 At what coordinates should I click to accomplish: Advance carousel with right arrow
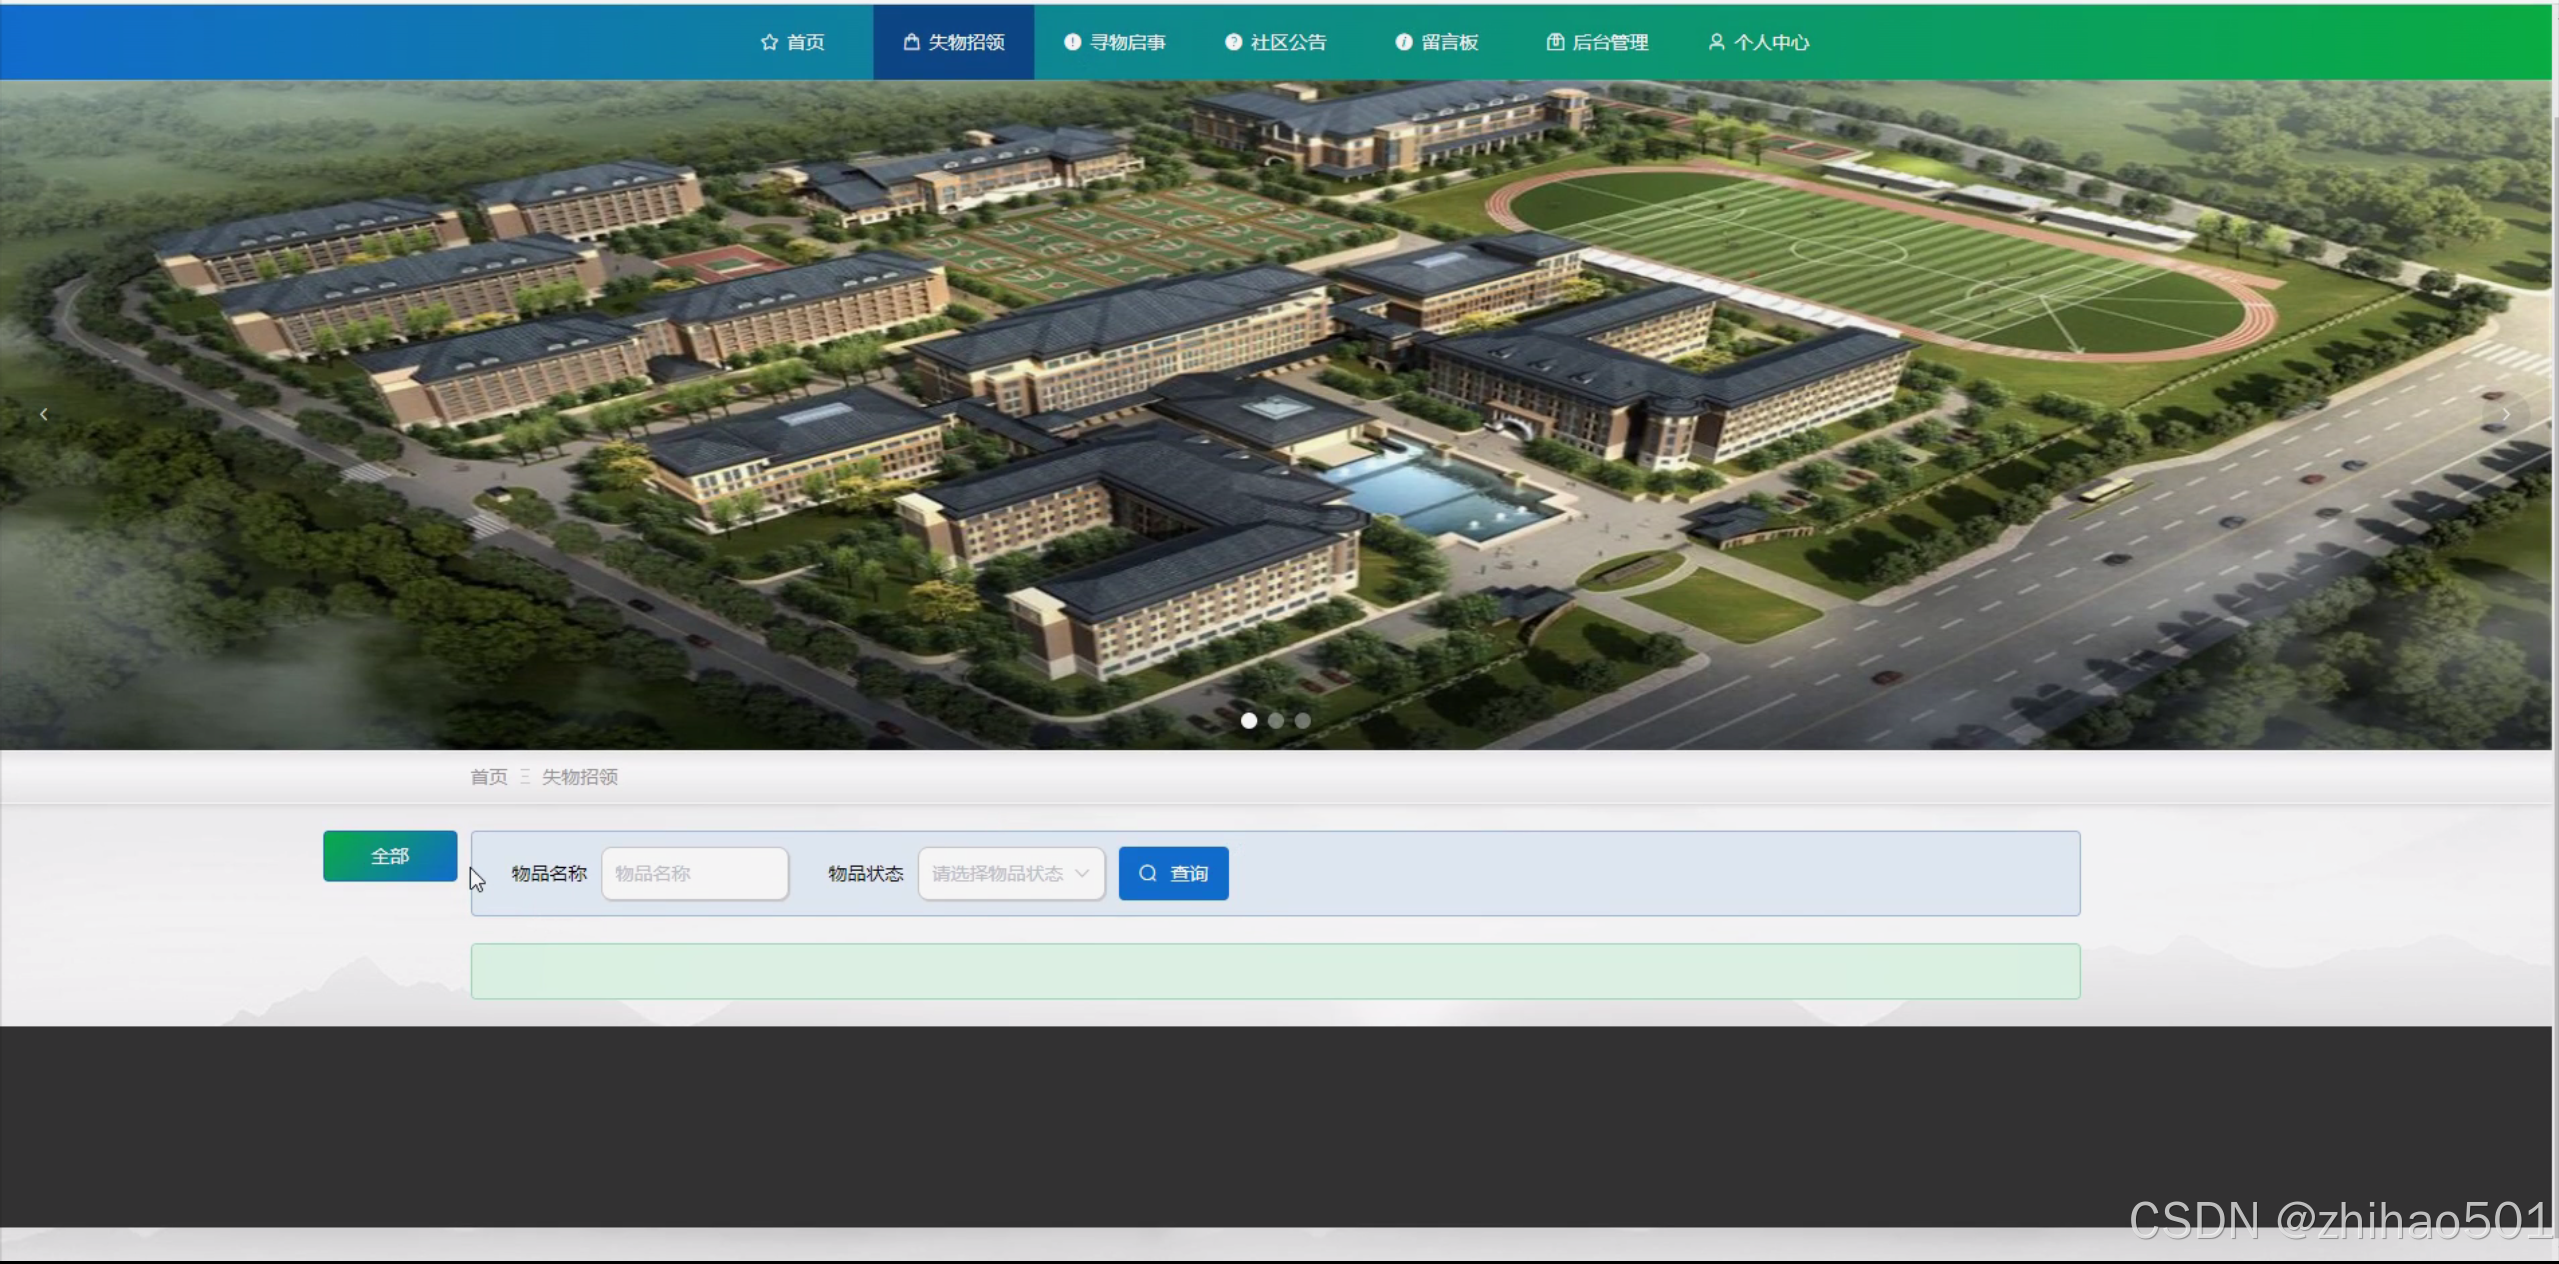[x=2505, y=414]
